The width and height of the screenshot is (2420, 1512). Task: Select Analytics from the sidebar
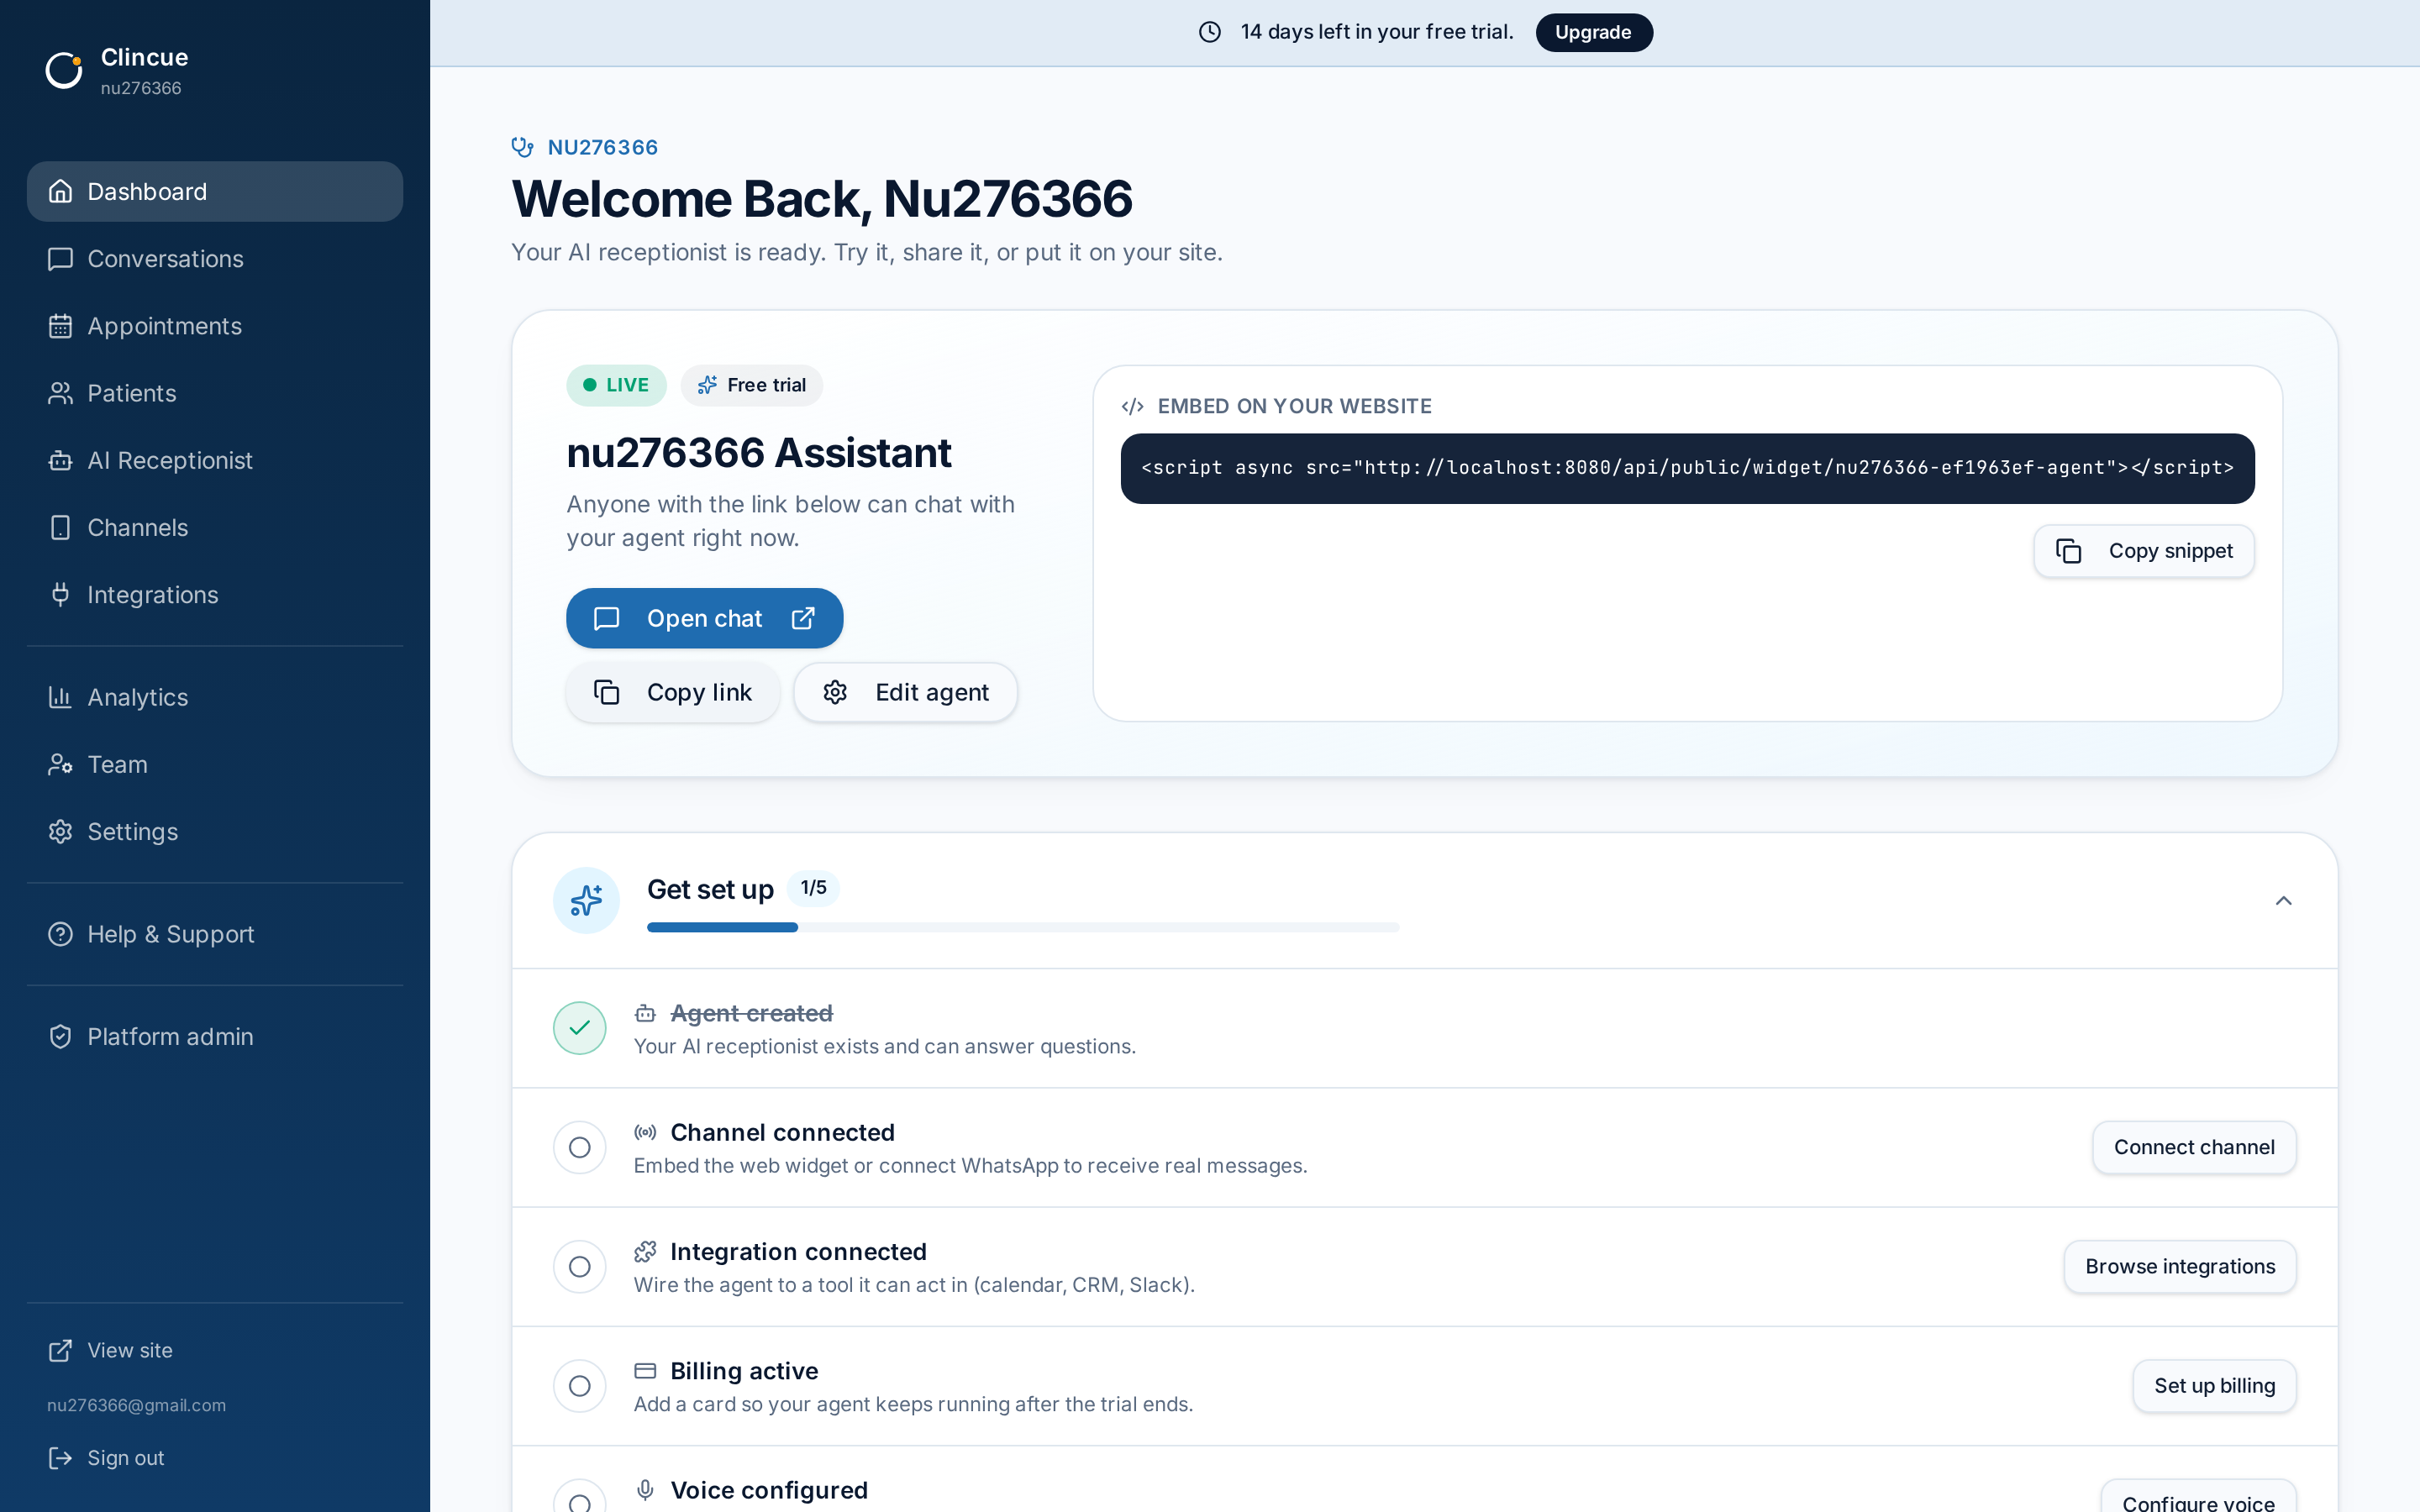pyautogui.click(x=215, y=697)
